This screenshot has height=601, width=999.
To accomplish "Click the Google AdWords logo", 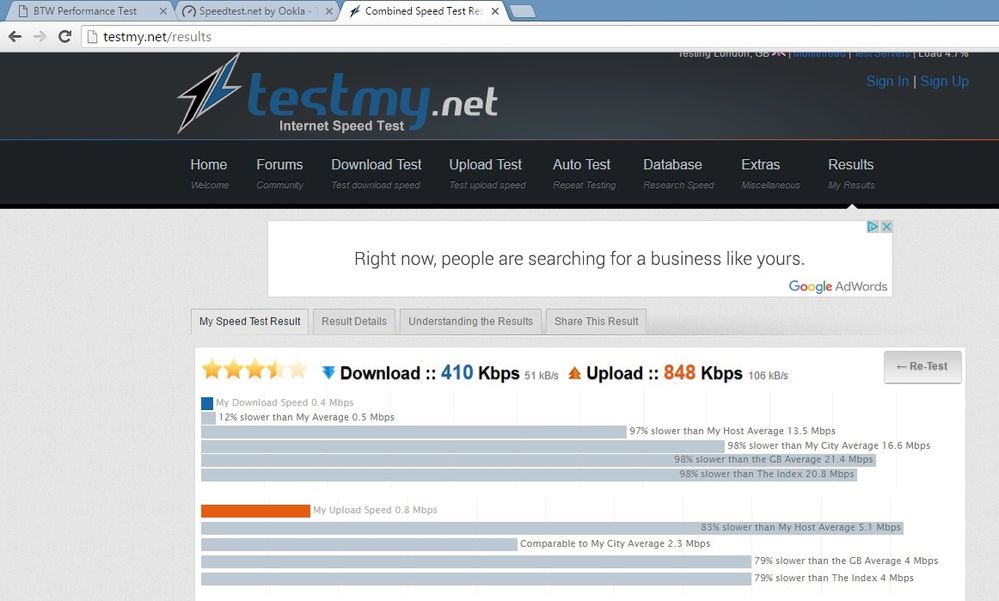I will [x=838, y=286].
